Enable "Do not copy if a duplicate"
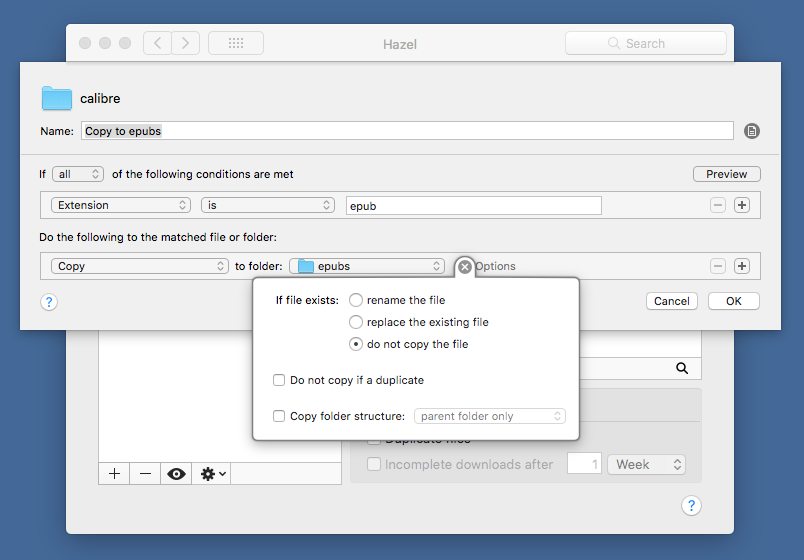Image resolution: width=804 pixels, height=560 pixels. coord(280,380)
